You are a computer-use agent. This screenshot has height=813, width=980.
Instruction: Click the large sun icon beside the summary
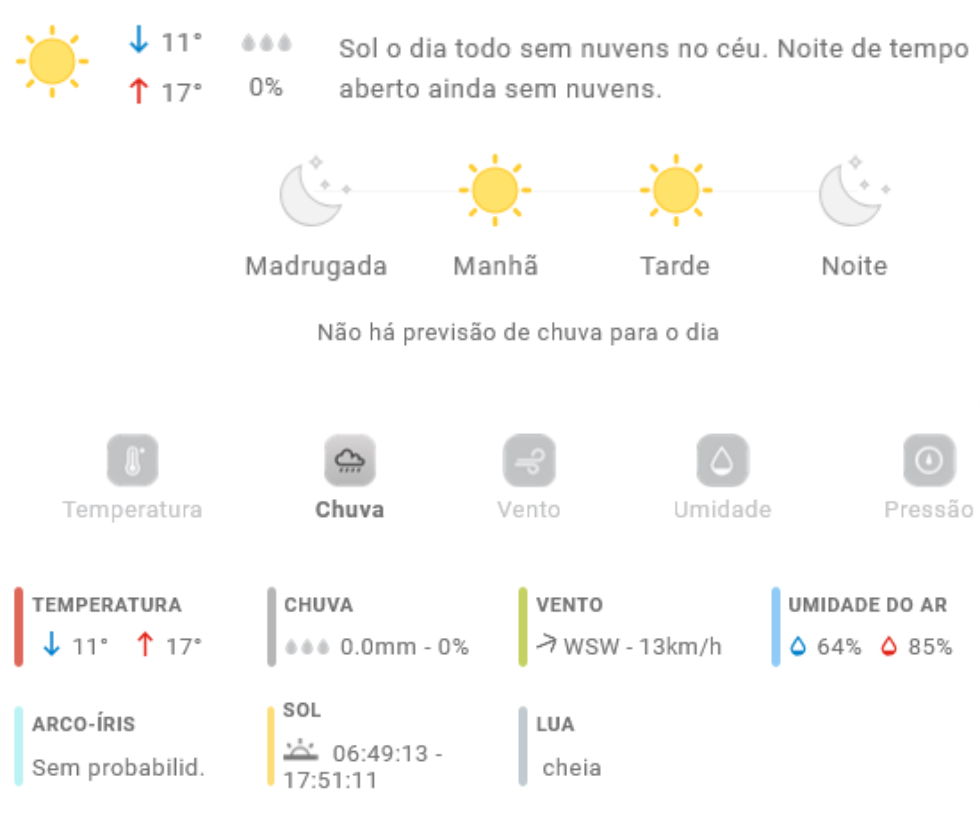[x=52, y=62]
